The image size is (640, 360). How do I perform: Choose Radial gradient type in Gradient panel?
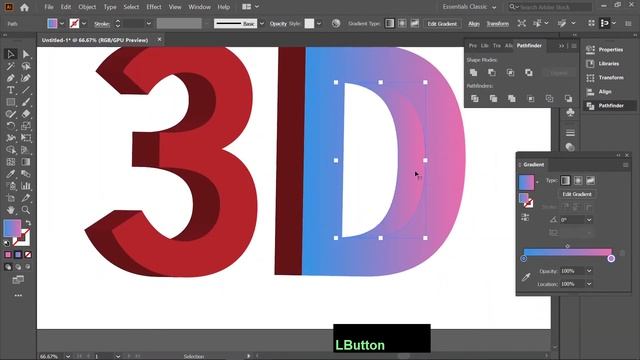click(578, 180)
